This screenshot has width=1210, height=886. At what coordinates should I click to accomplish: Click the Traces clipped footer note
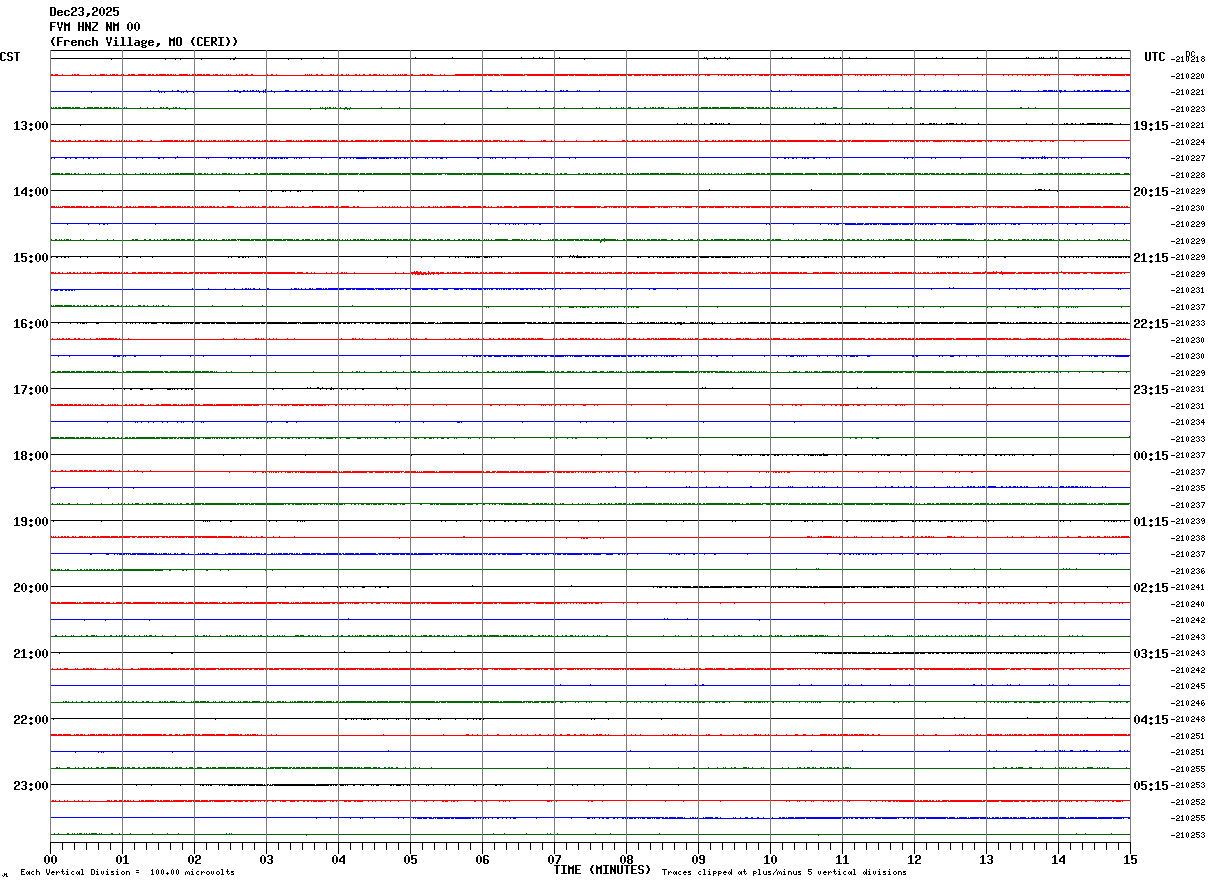[x=784, y=873]
